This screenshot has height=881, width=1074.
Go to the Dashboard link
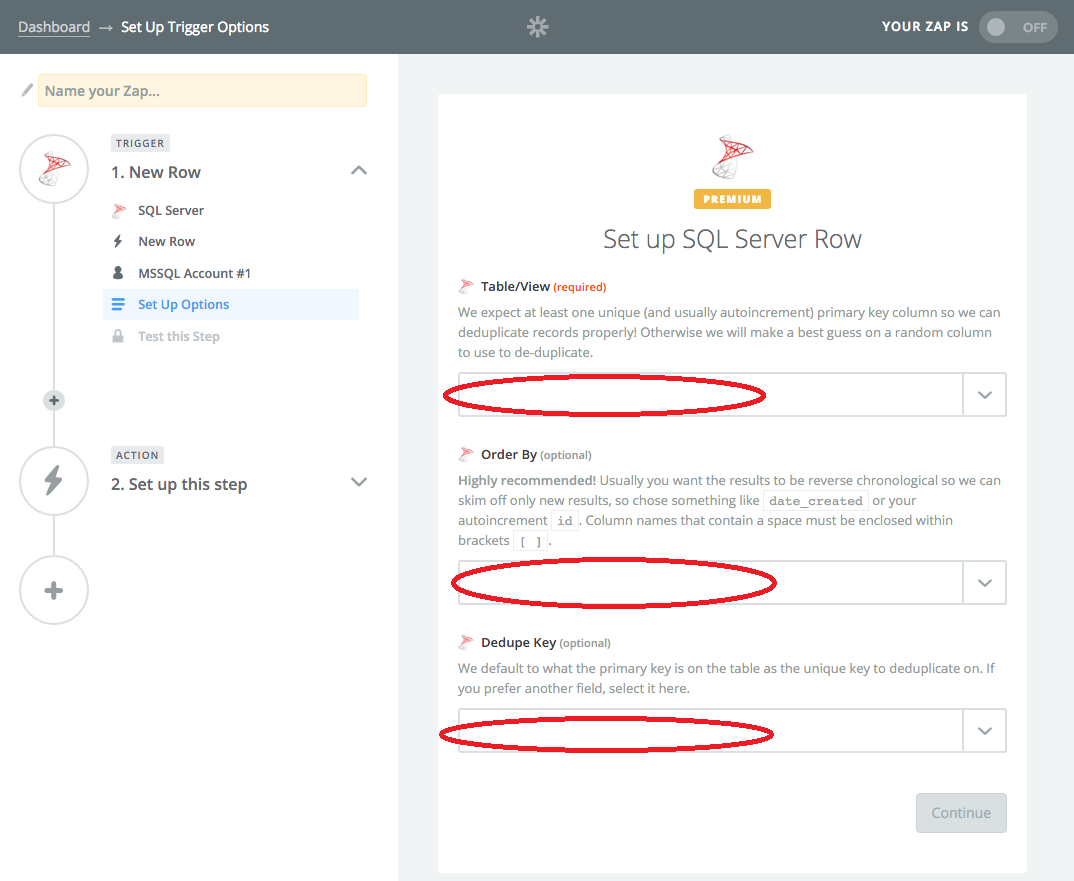pos(54,27)
